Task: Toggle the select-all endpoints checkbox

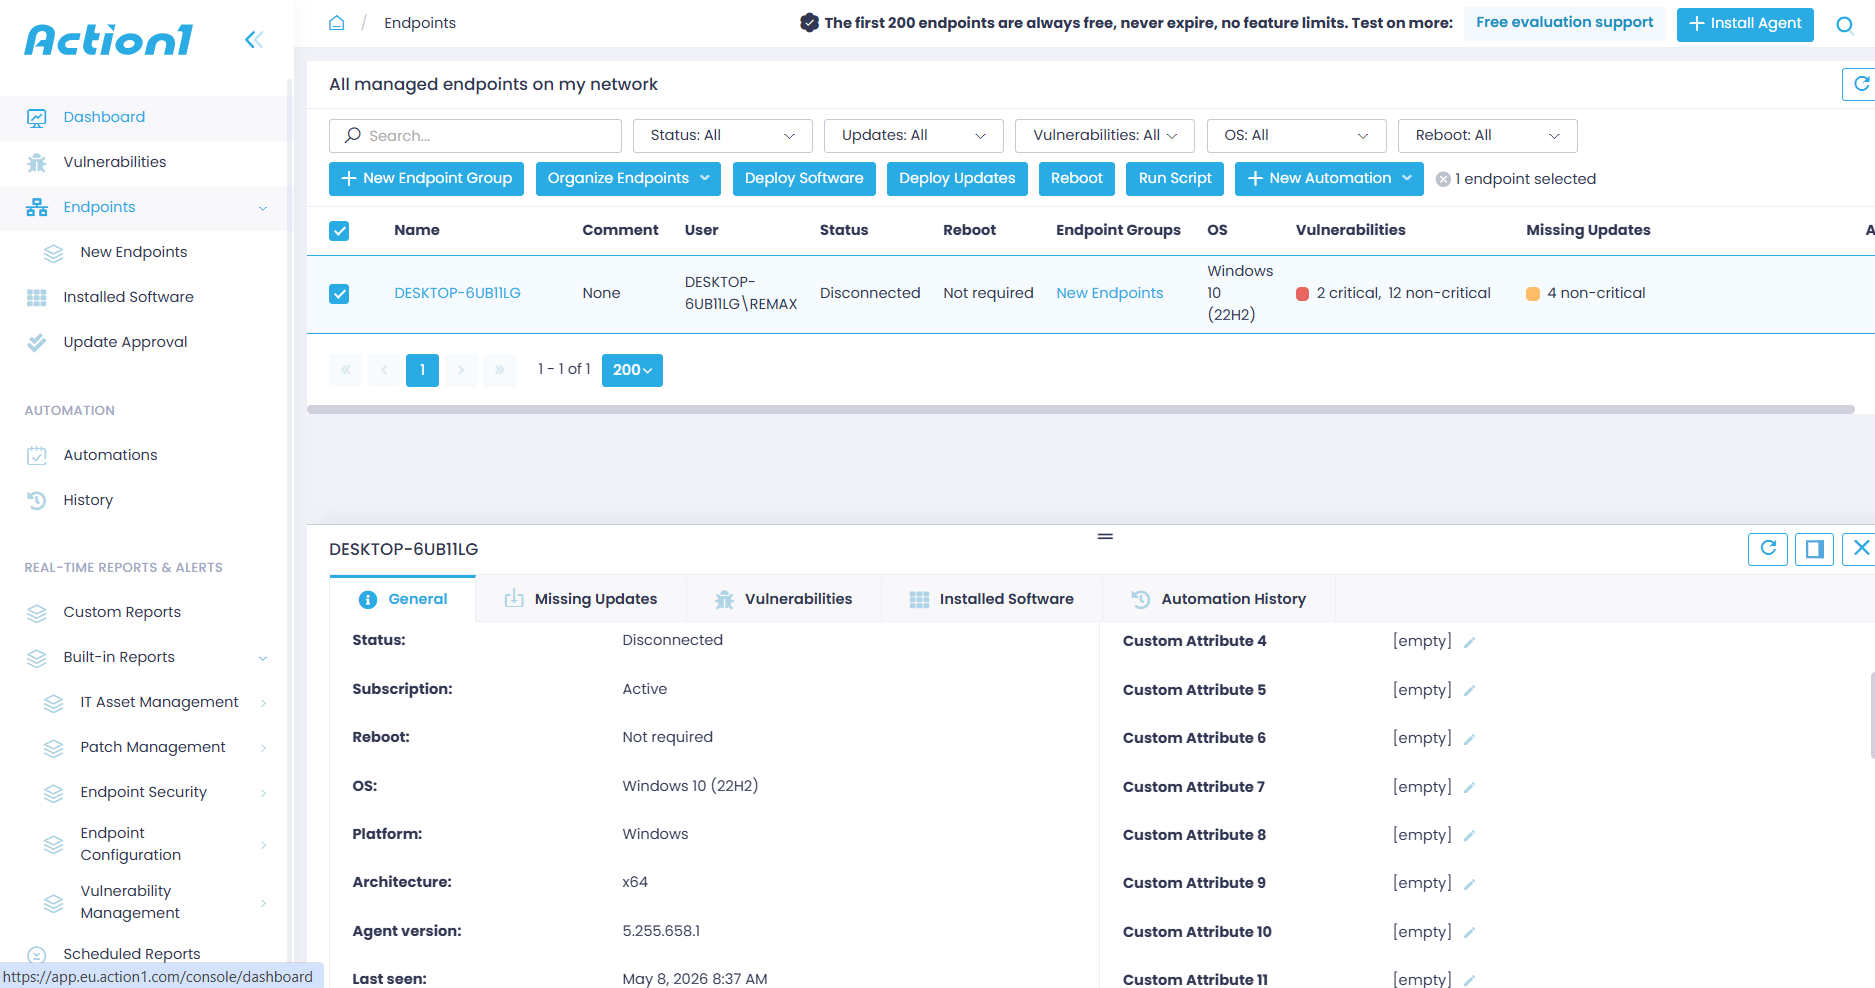Action: (x=339, y=231)
